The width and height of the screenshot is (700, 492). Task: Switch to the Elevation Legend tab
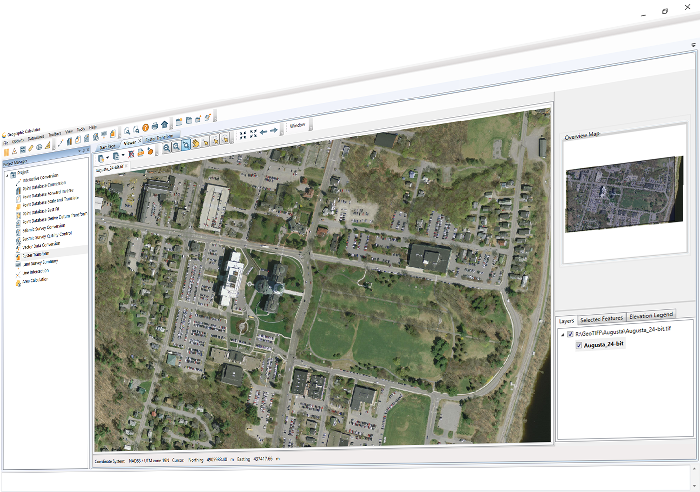pyautogui.click(x=651, y=315)
